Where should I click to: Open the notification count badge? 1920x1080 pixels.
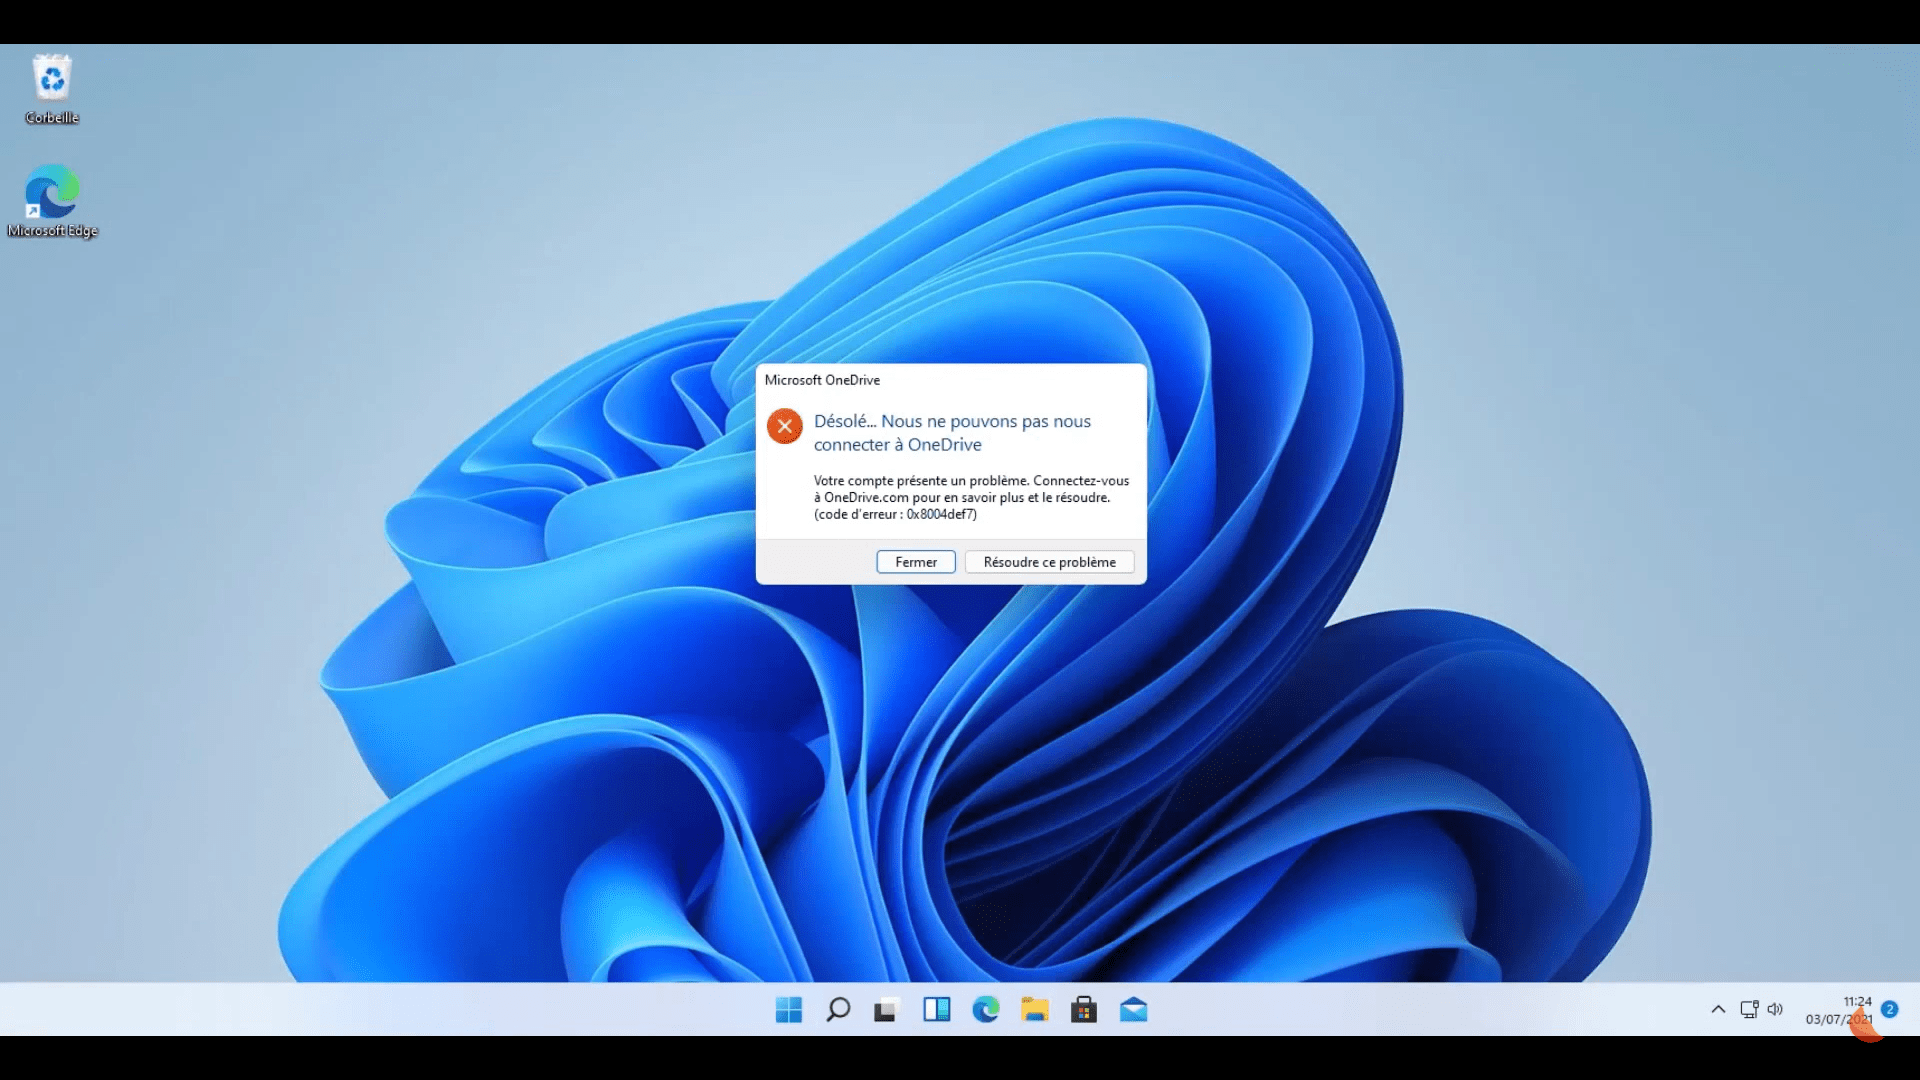pyautogui.click(x=1889, y=1010)
